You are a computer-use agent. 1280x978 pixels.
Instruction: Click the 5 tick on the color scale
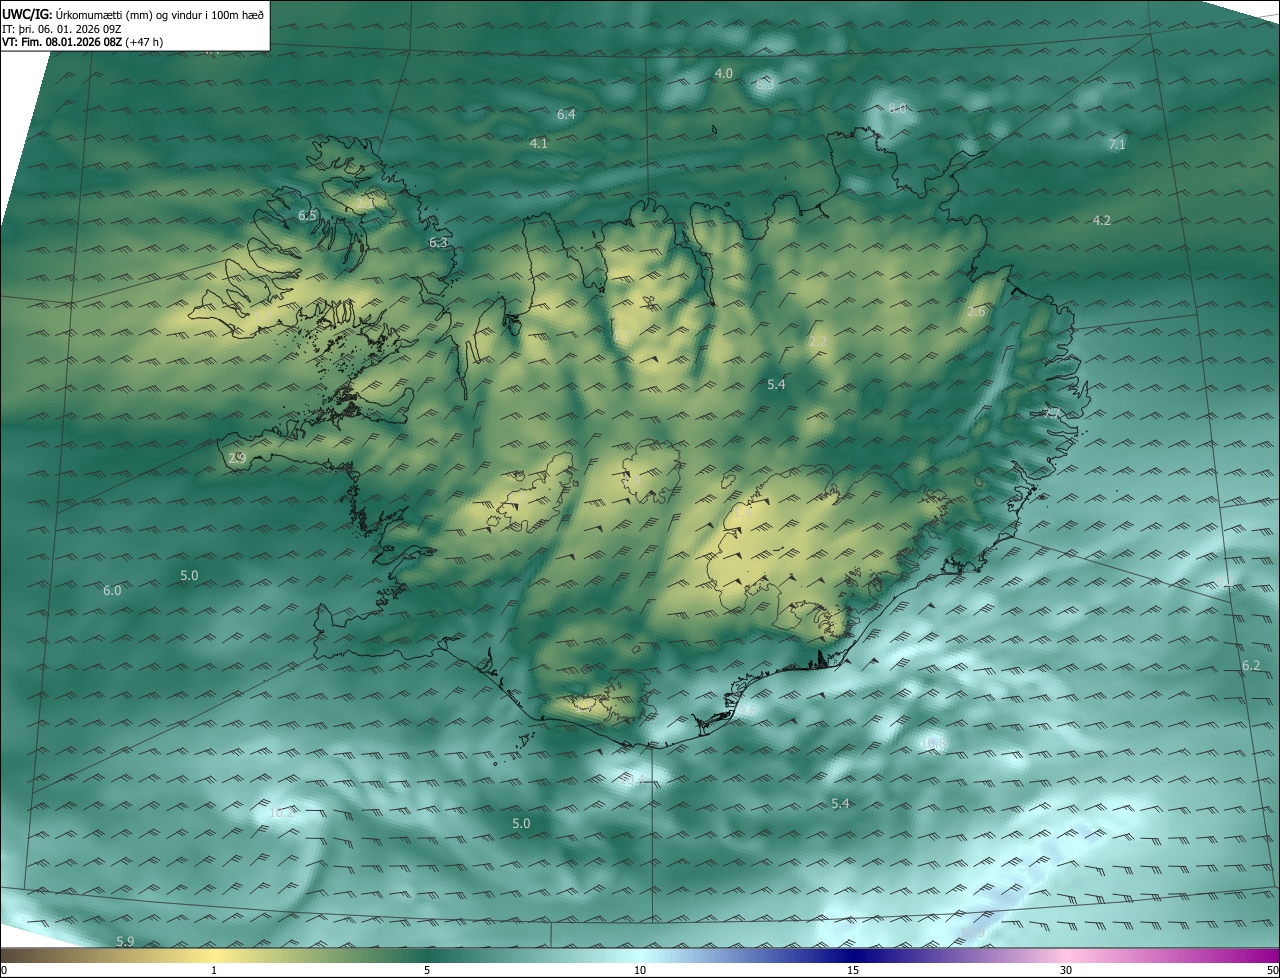pos(427,970)
